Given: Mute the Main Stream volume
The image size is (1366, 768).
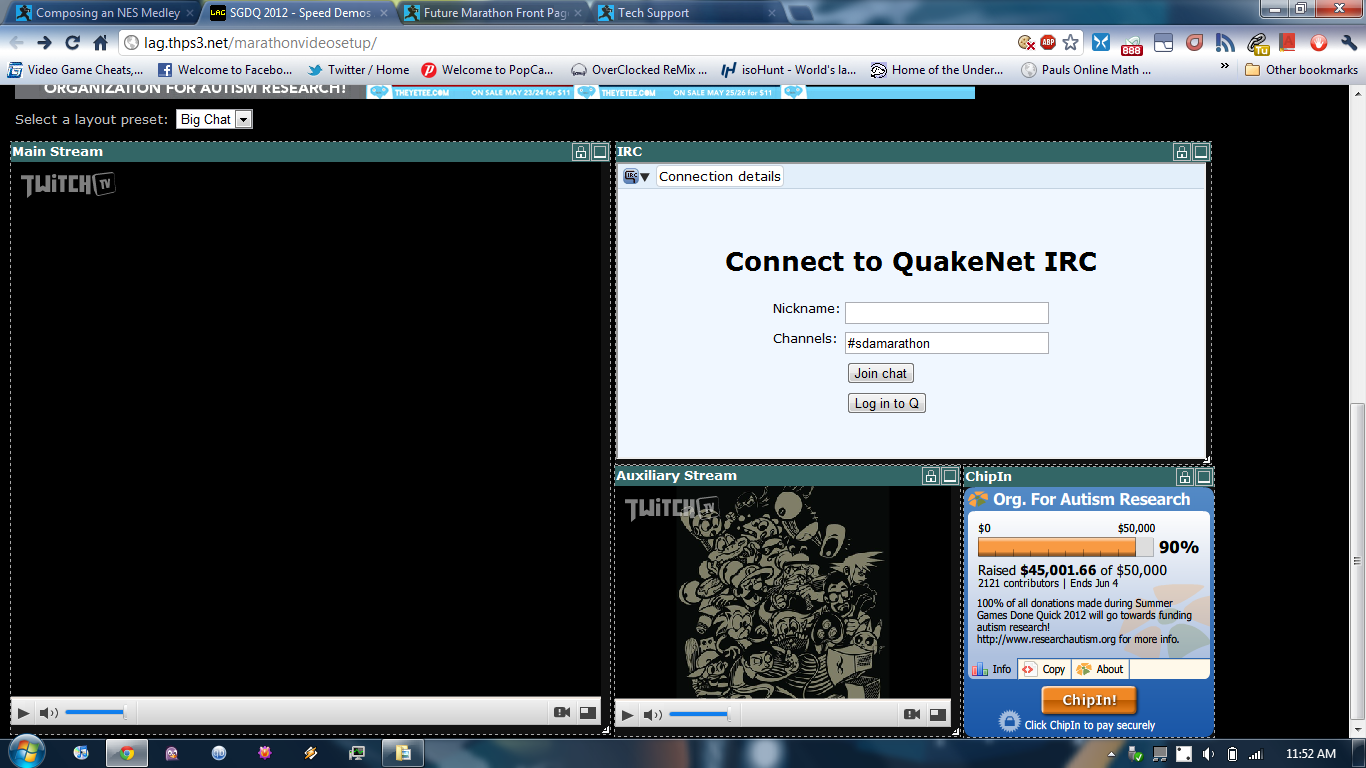Looking at the screenshot, I should coord(48,713).
